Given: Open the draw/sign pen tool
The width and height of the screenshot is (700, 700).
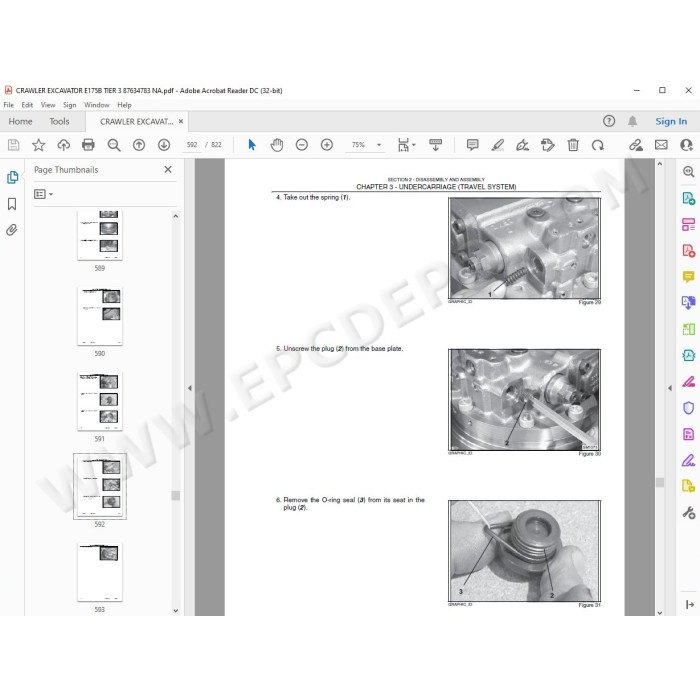Looking at the screenshot, I should click(522, 145).
